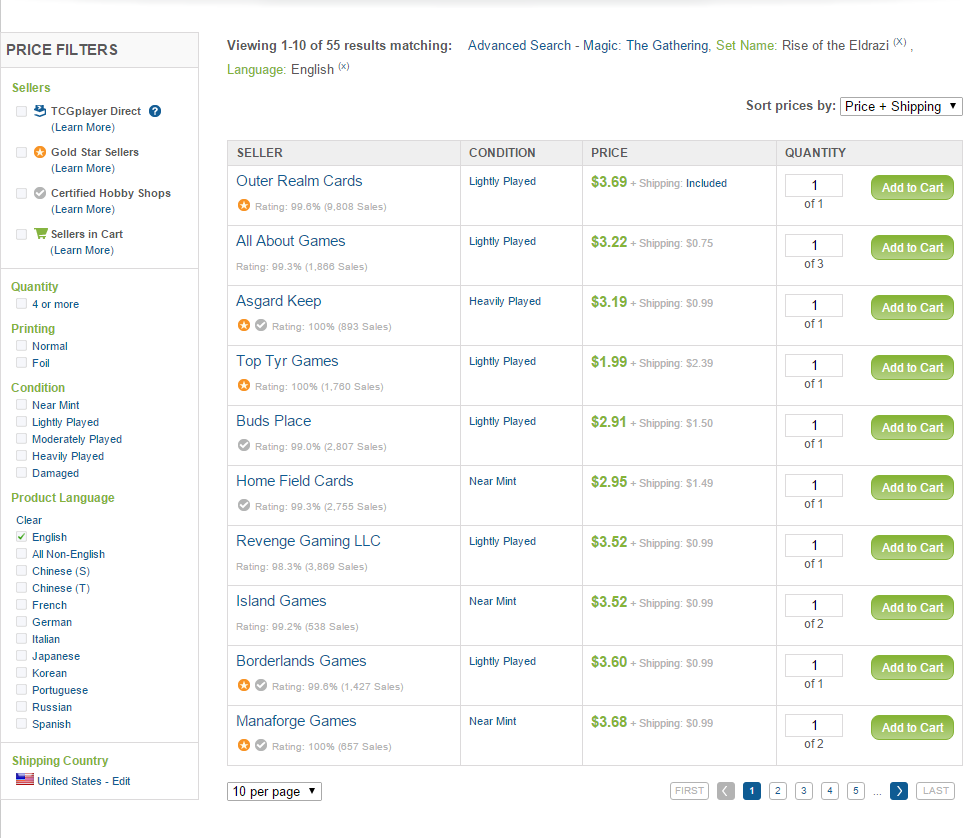Tick the Japanese language checkbox

(22, 655)
